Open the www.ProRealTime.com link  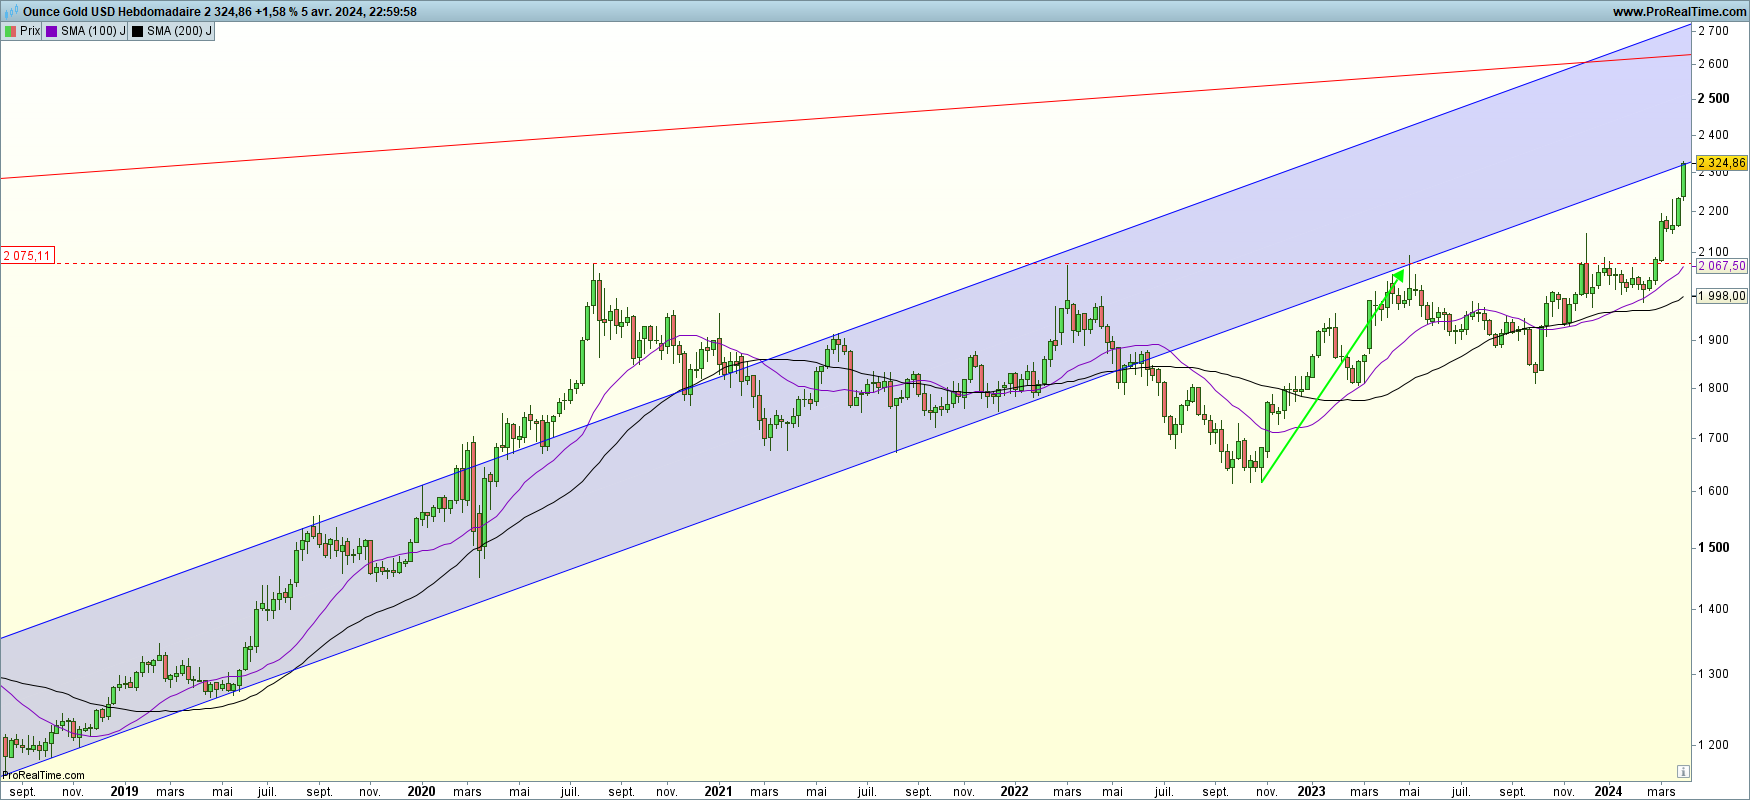(x=1679, y=12)
